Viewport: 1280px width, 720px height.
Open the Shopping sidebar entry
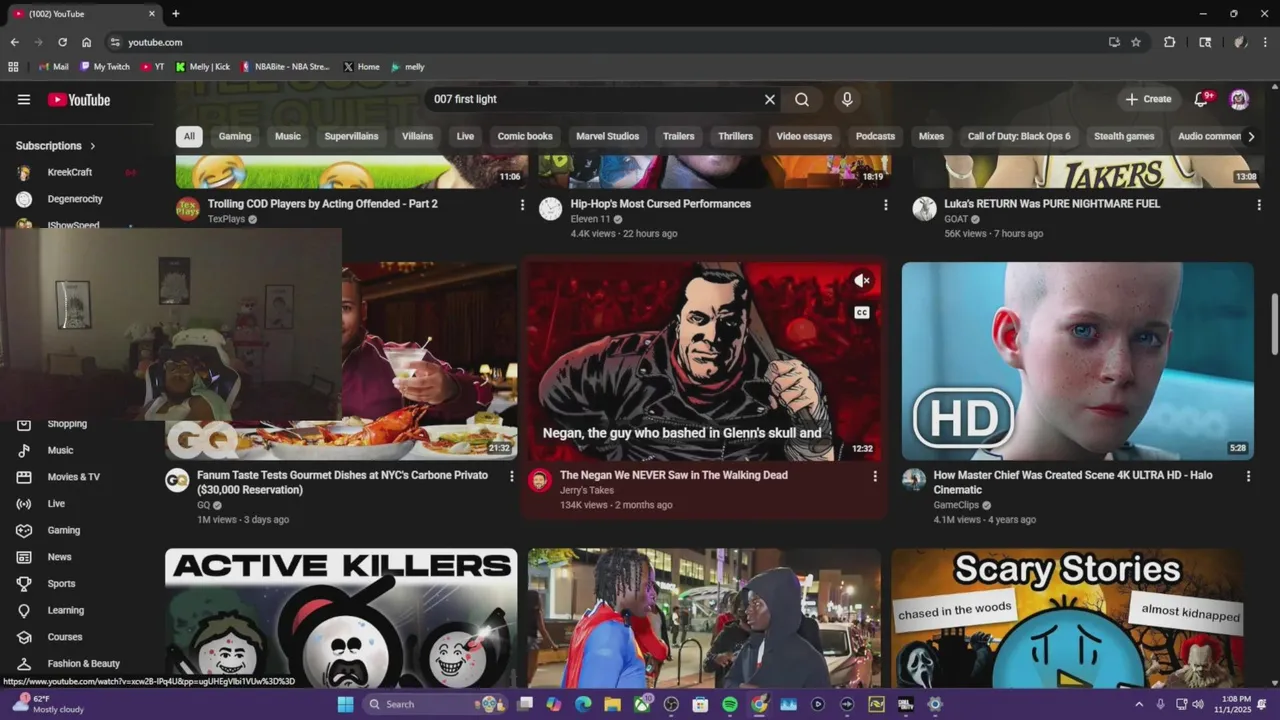point(67,424)
